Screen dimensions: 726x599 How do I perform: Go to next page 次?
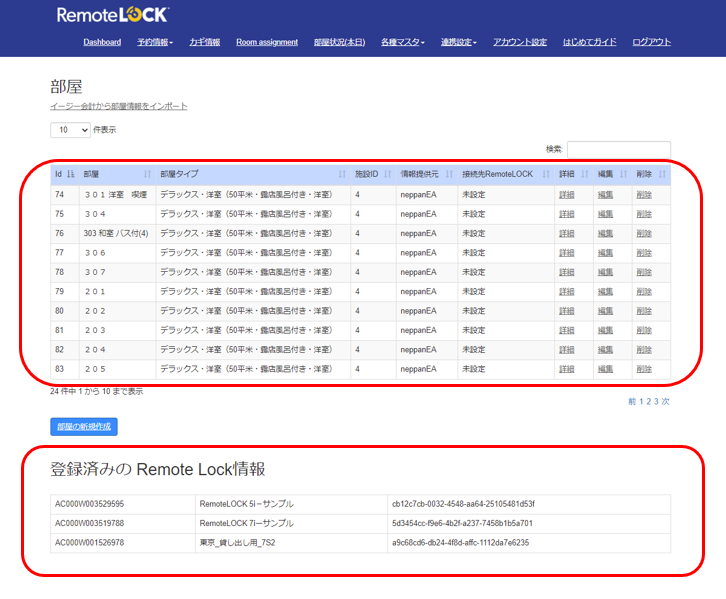coord(665,401)
